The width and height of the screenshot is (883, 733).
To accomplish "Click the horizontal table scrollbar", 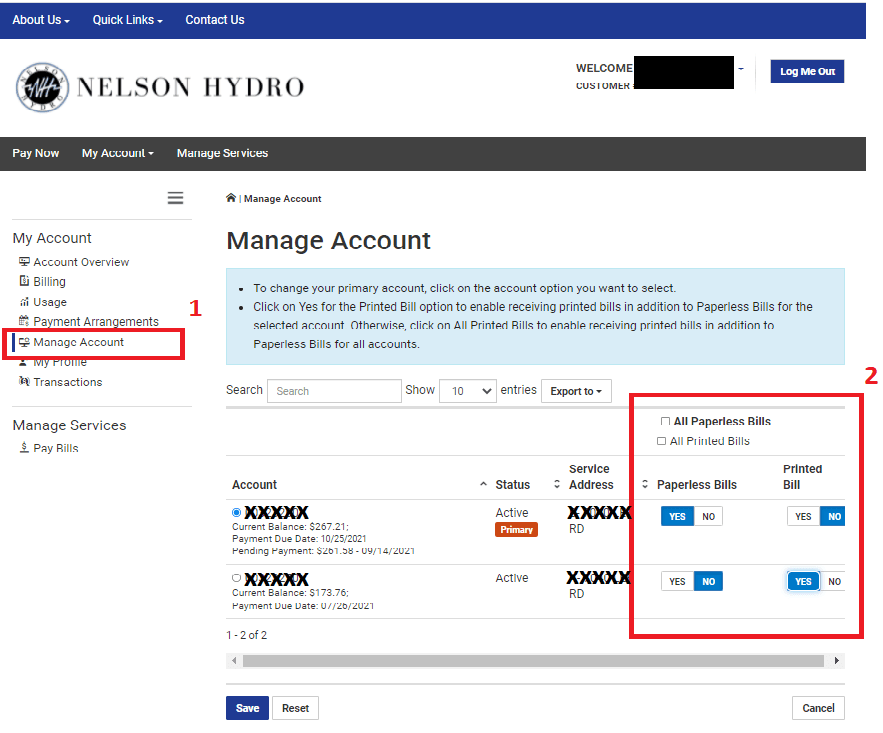I will [x=534, y=661].
